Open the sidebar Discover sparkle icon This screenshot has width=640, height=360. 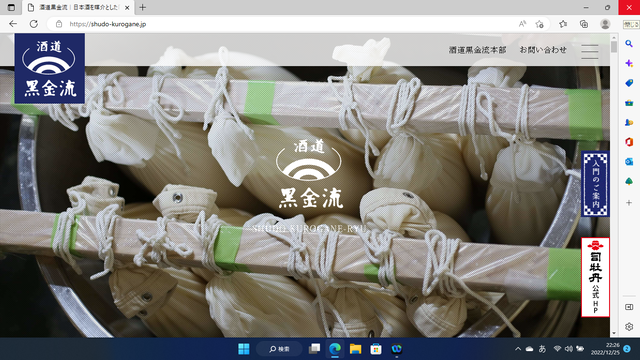click(629, 63)
